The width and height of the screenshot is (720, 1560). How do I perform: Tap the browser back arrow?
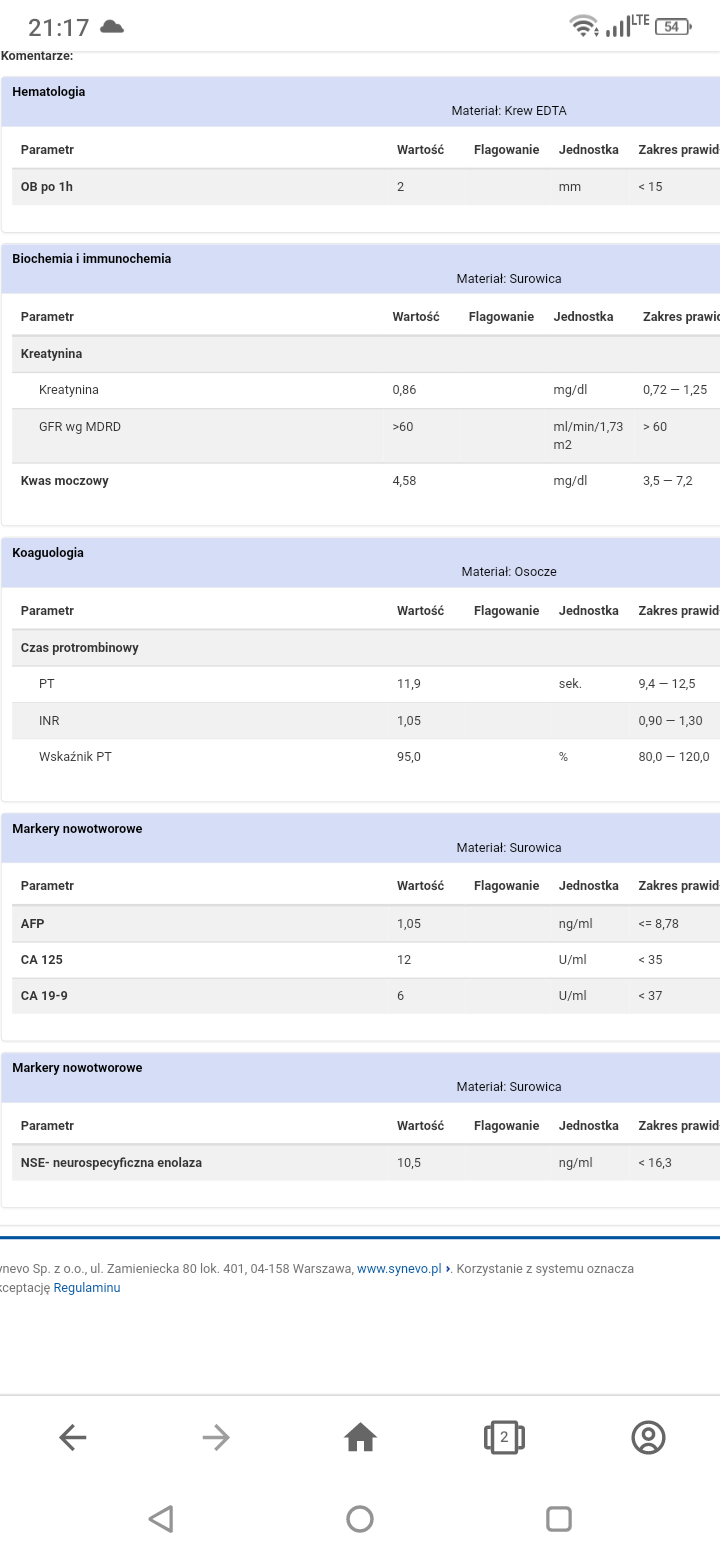point(73,1438)
